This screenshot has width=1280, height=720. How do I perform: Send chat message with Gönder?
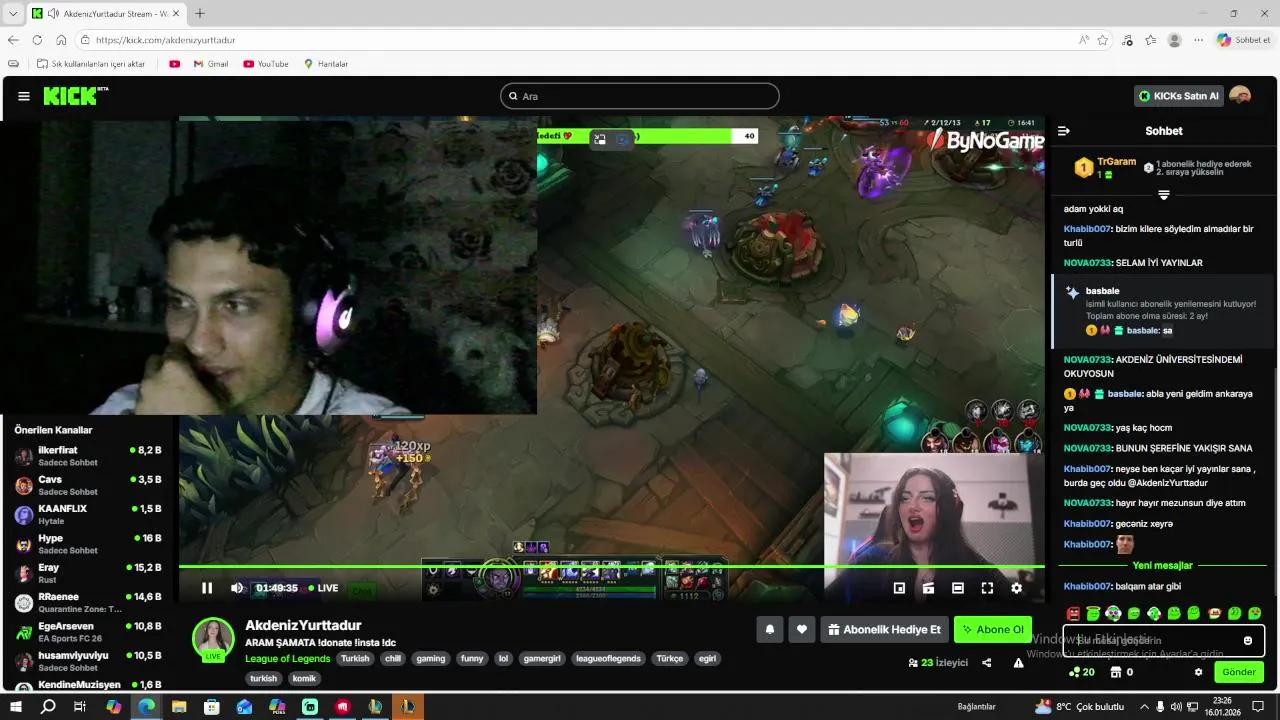1239,672
